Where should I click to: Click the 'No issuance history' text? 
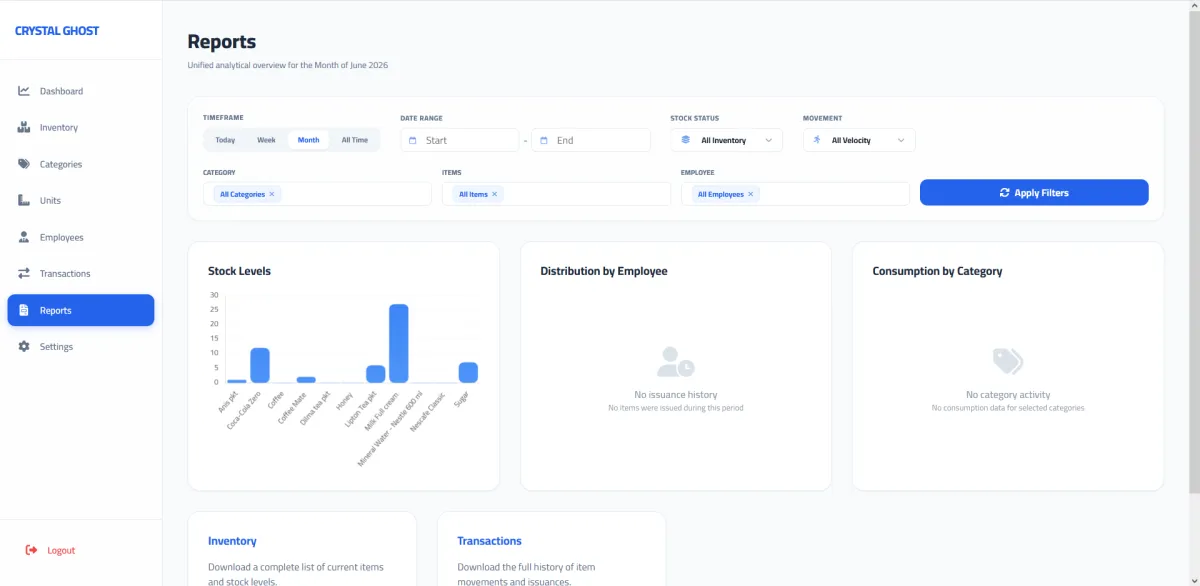pyautogui.click(x=676, y=395)
